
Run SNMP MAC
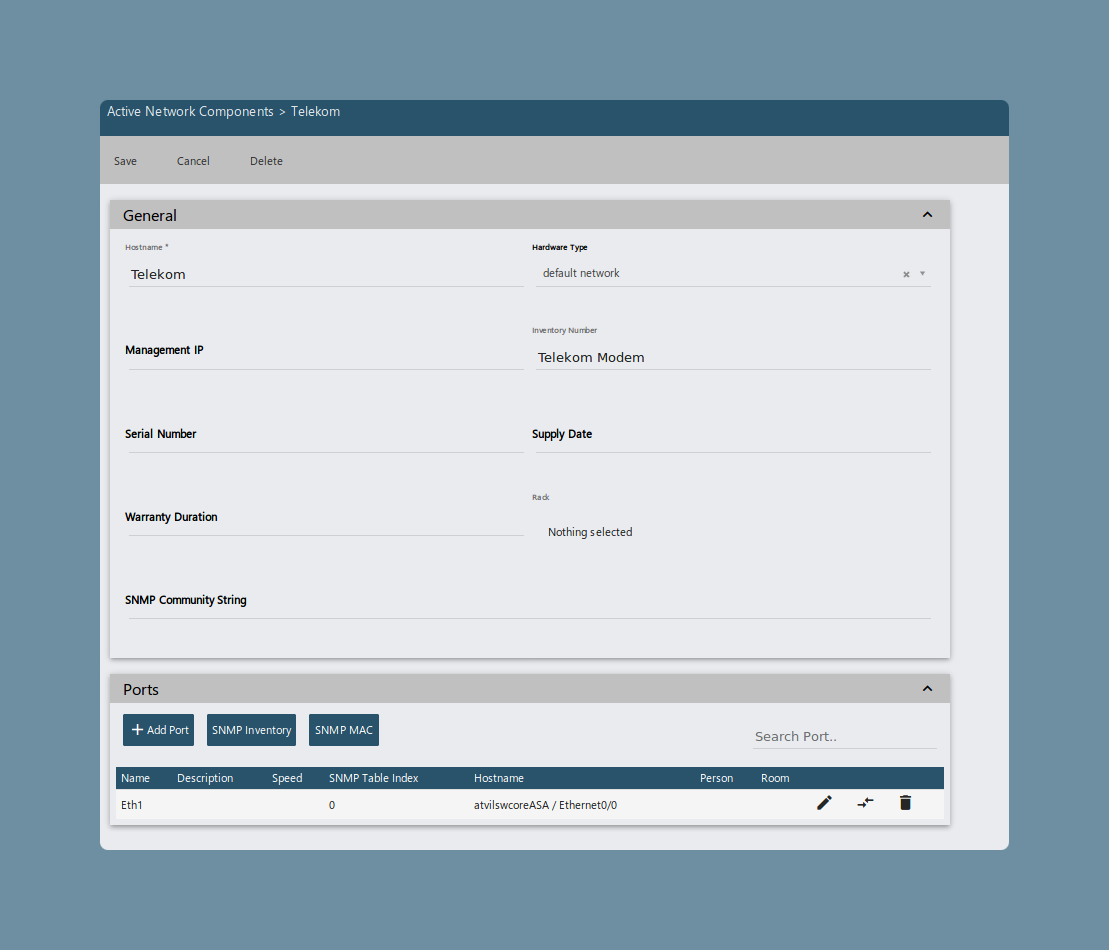coord(344,730)
